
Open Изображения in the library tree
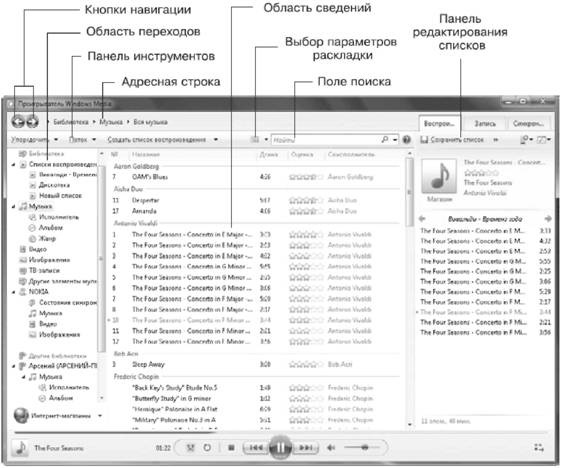pos(49,260)
